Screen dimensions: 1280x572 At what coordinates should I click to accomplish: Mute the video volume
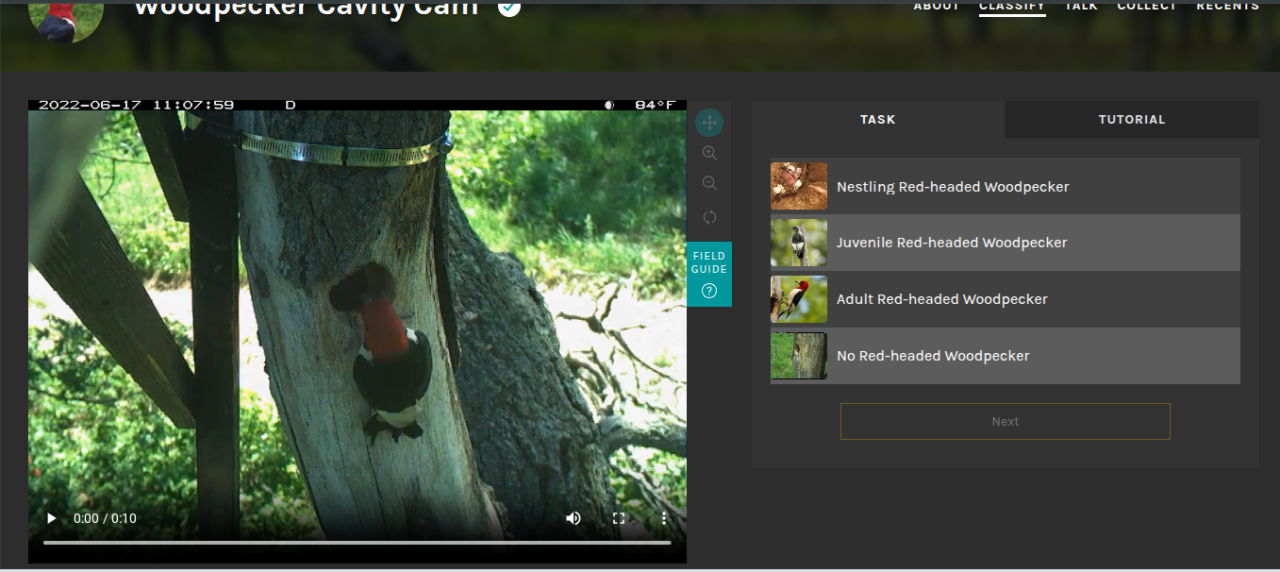click(x=573, y=518)
